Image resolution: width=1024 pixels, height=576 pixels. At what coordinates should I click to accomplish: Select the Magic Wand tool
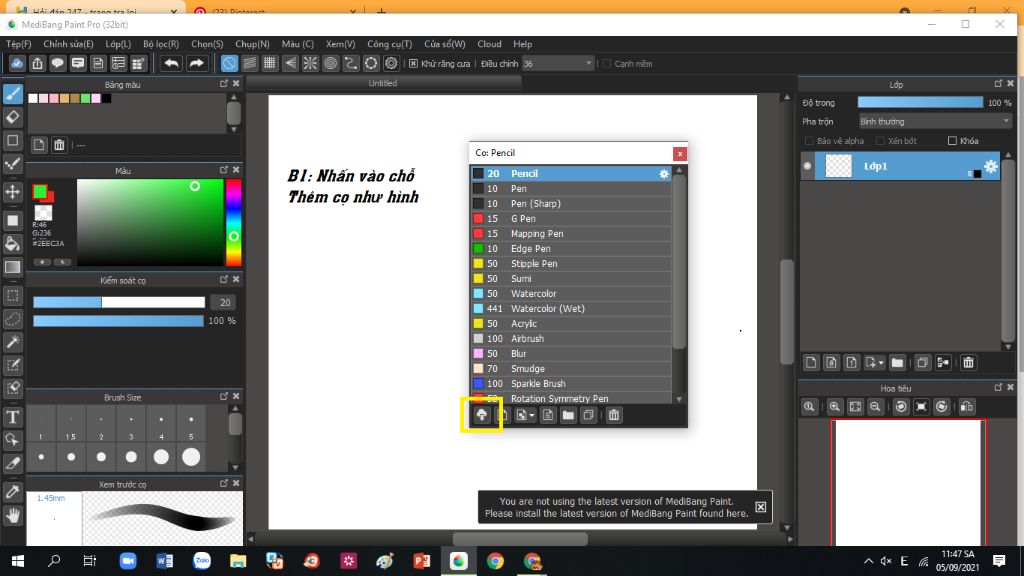[x=13, y=342]
